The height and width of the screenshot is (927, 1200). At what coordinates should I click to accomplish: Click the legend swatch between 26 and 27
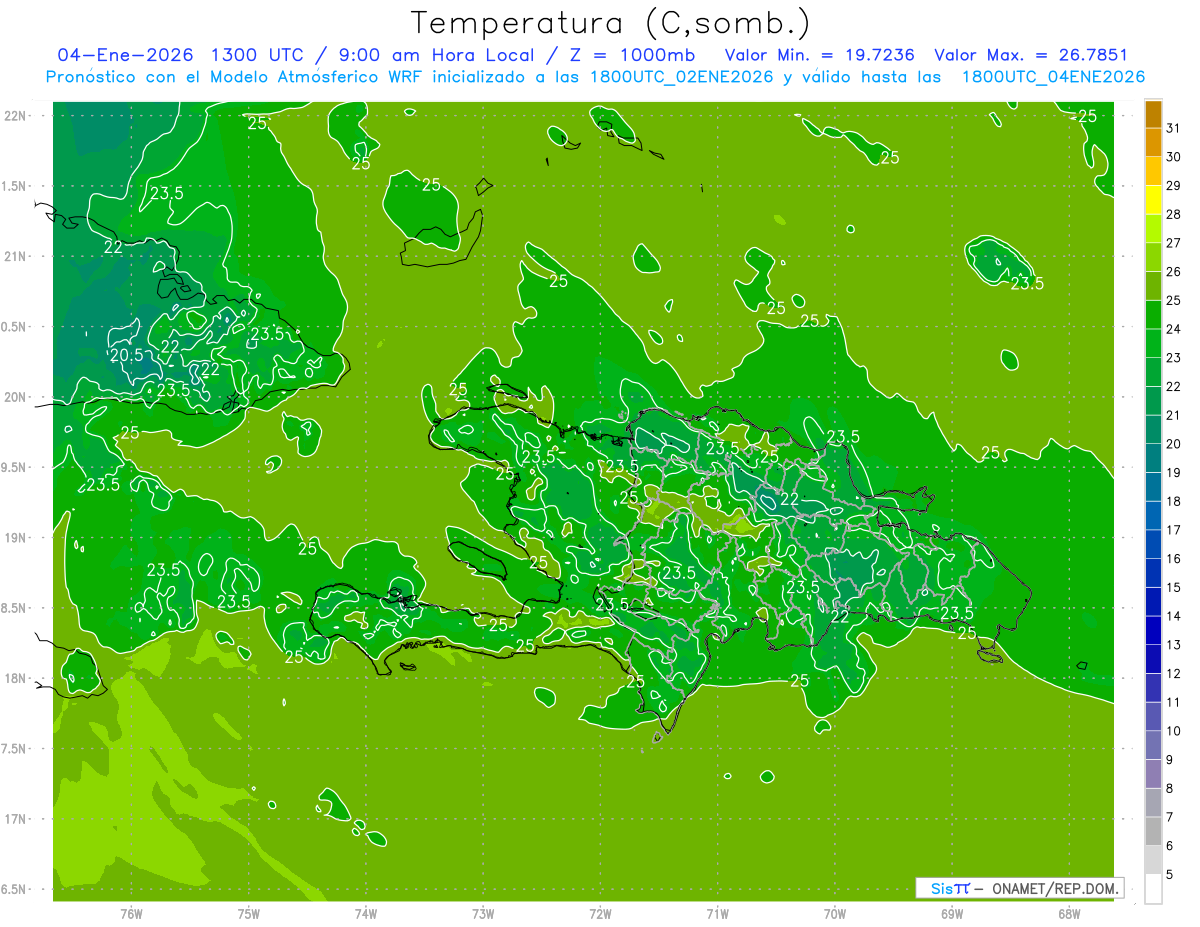tap(1153, 257)
